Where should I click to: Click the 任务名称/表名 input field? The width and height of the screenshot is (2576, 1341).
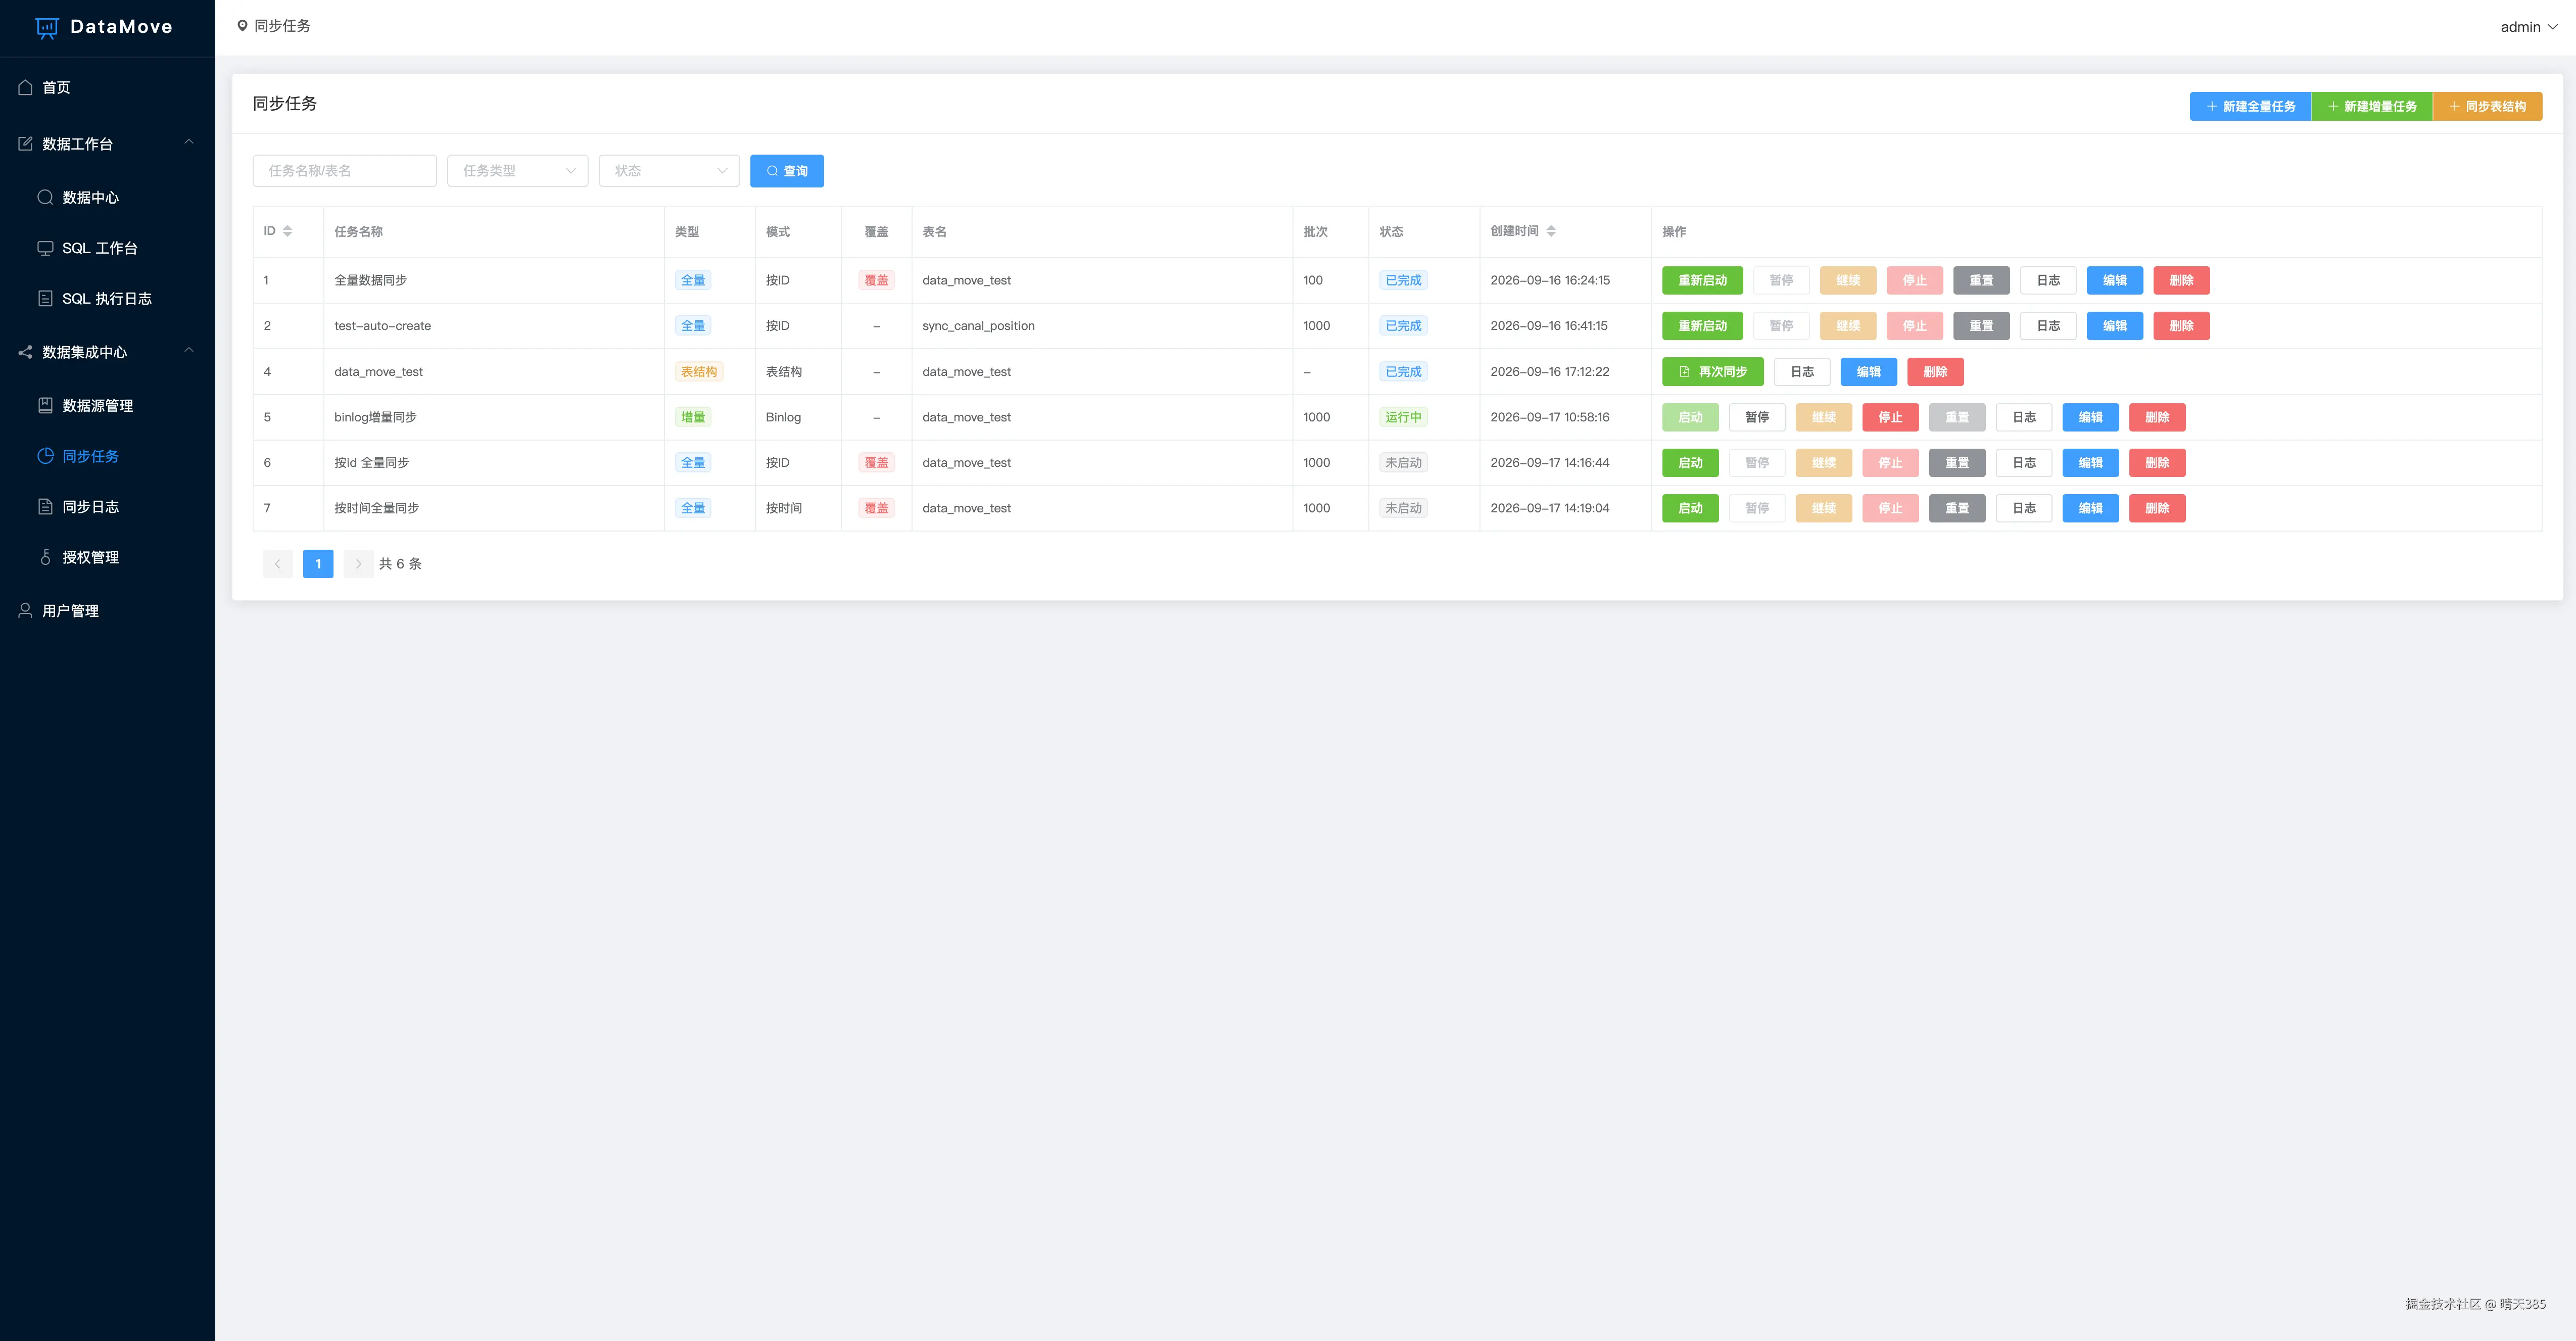point(345,171)
